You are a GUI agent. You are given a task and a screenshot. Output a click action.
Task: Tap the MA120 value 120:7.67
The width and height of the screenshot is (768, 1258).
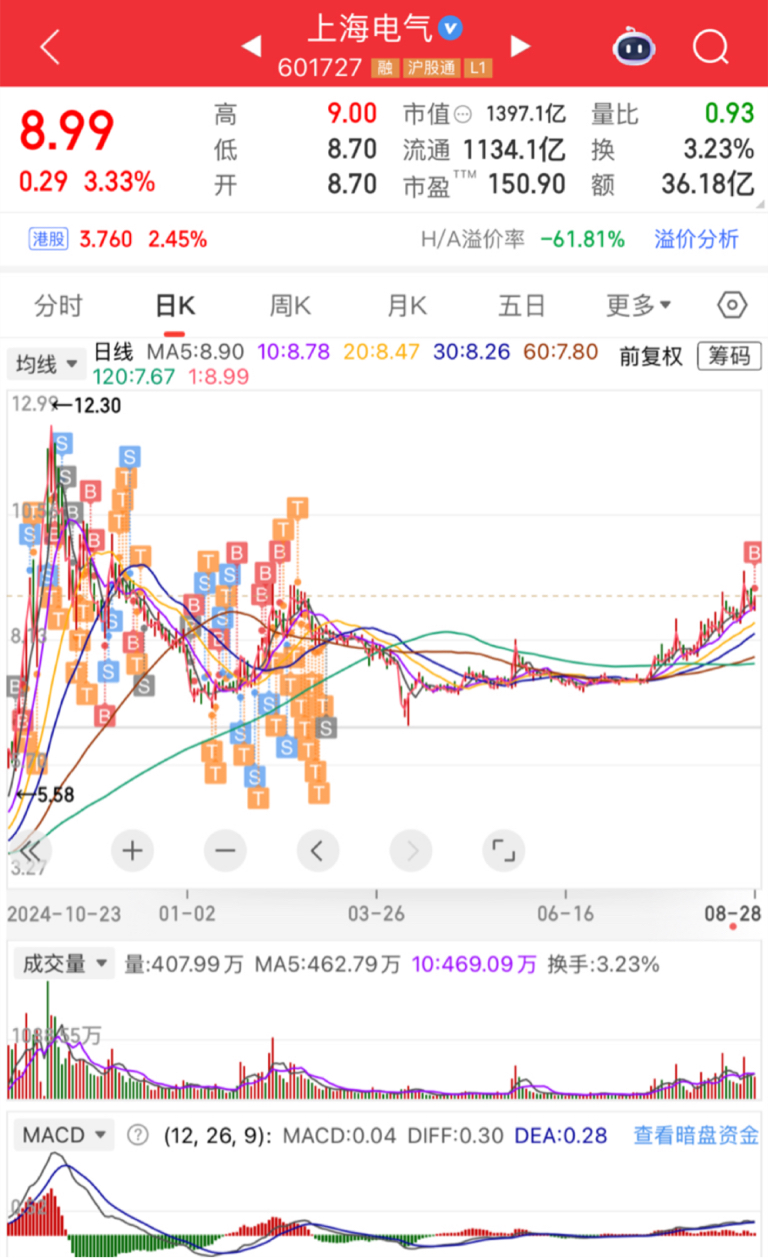(134, 377)
